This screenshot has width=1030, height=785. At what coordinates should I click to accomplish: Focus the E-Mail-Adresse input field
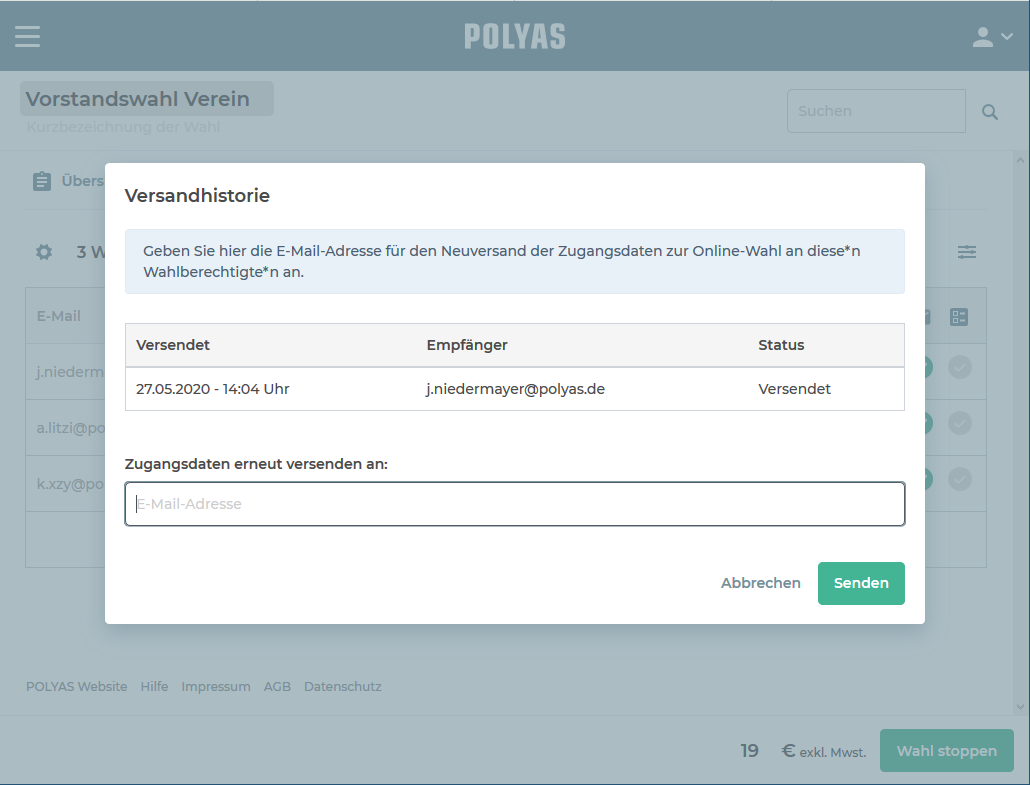[x=515, y=504]
